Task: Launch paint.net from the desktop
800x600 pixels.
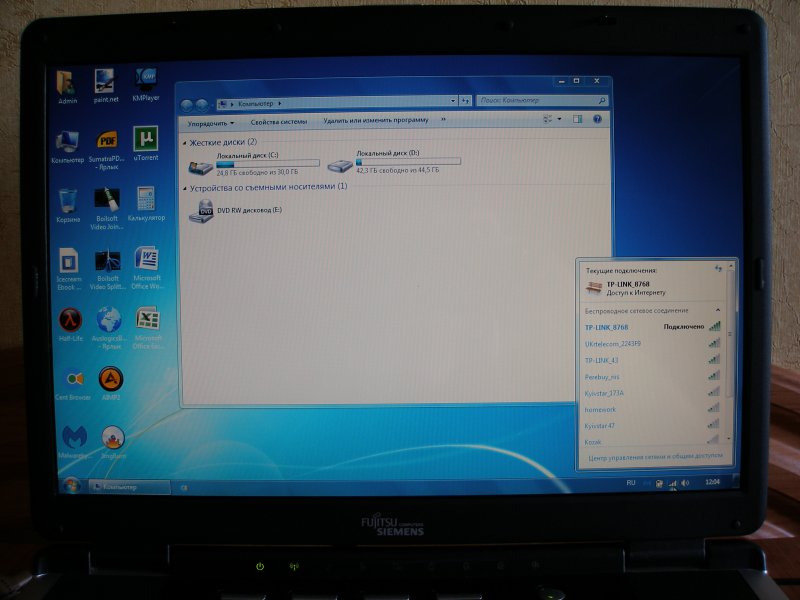Action: [105, 82]
